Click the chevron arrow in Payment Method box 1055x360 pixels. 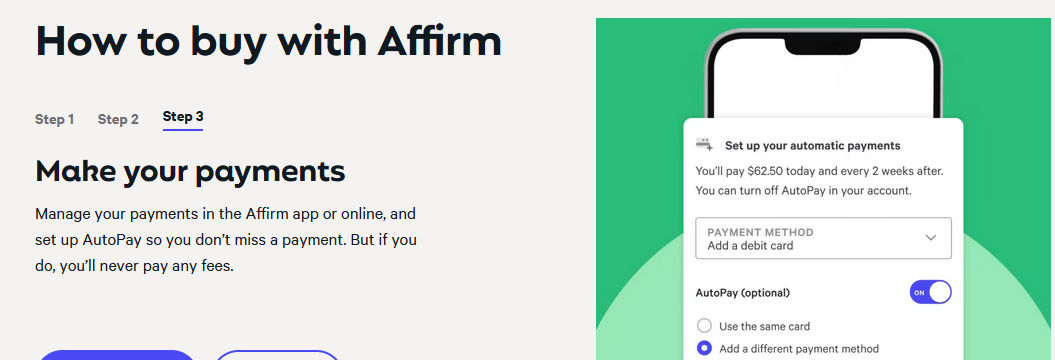[931, 238]
